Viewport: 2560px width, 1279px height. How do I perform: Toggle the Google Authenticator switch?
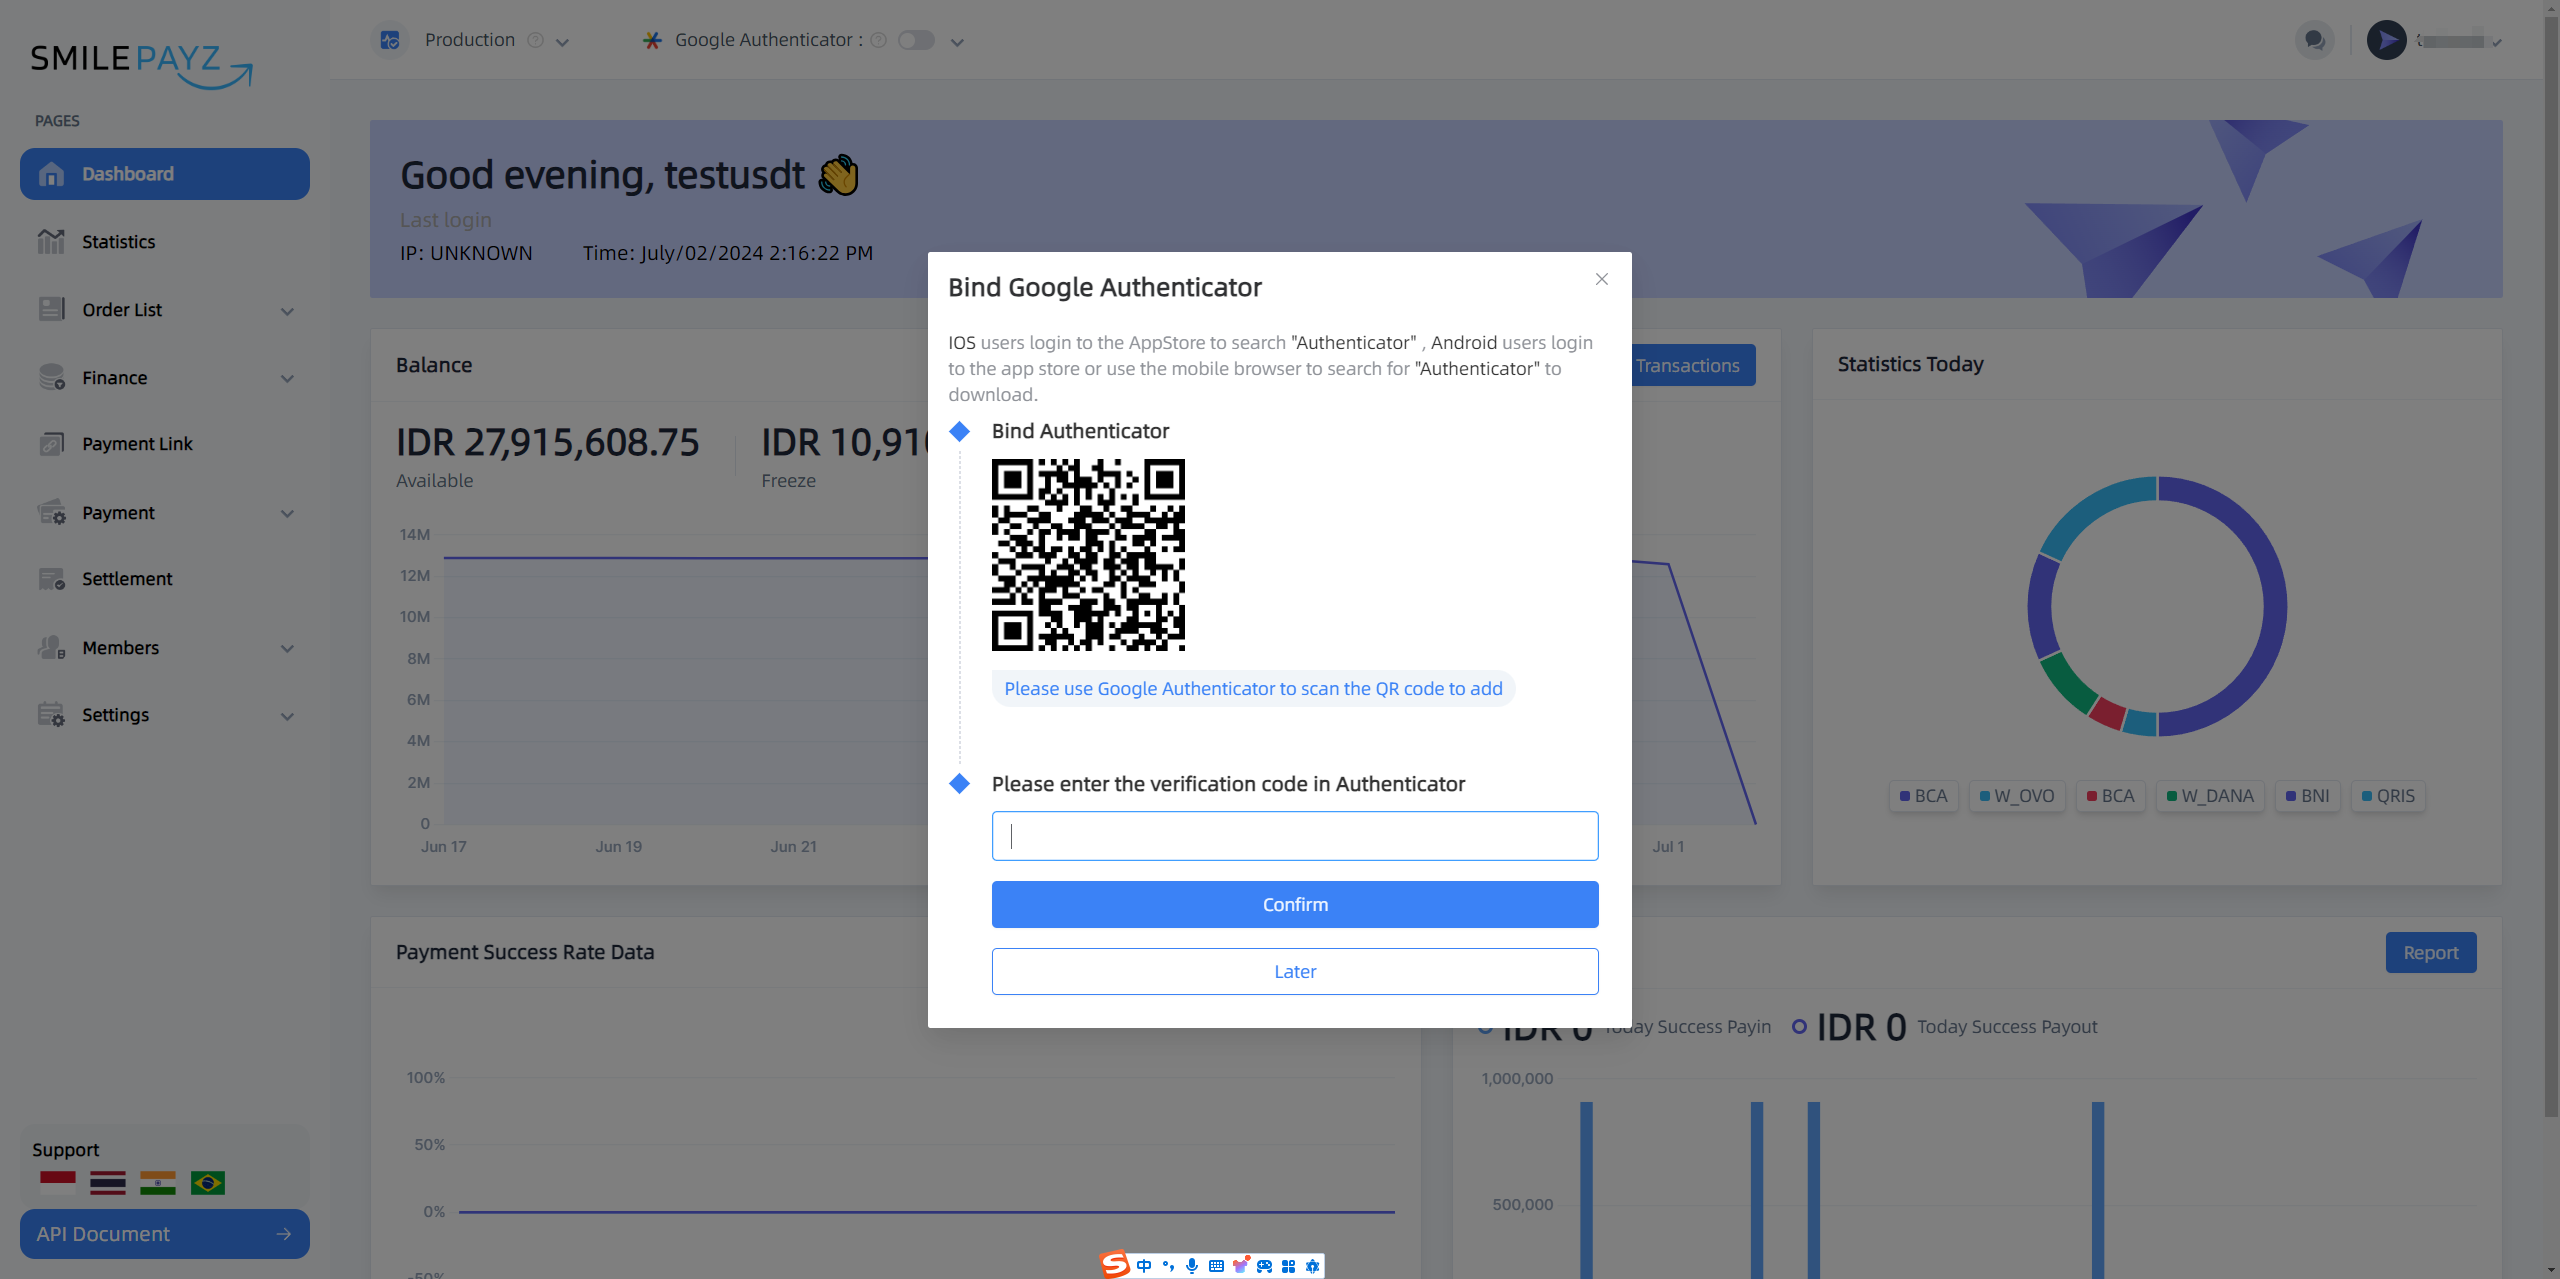pos(916,40)
